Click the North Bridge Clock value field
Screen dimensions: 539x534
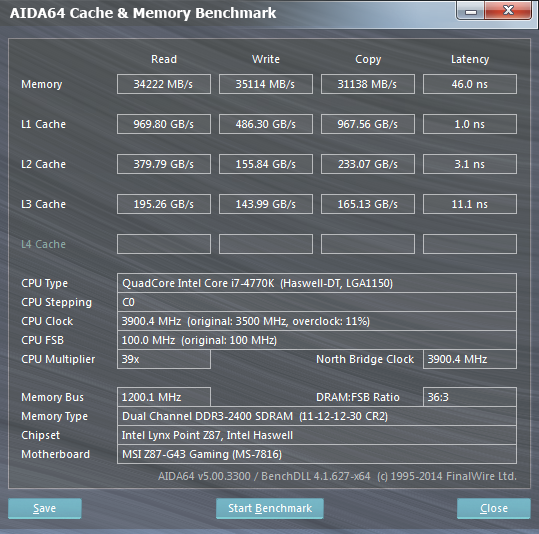coord(470,359)
